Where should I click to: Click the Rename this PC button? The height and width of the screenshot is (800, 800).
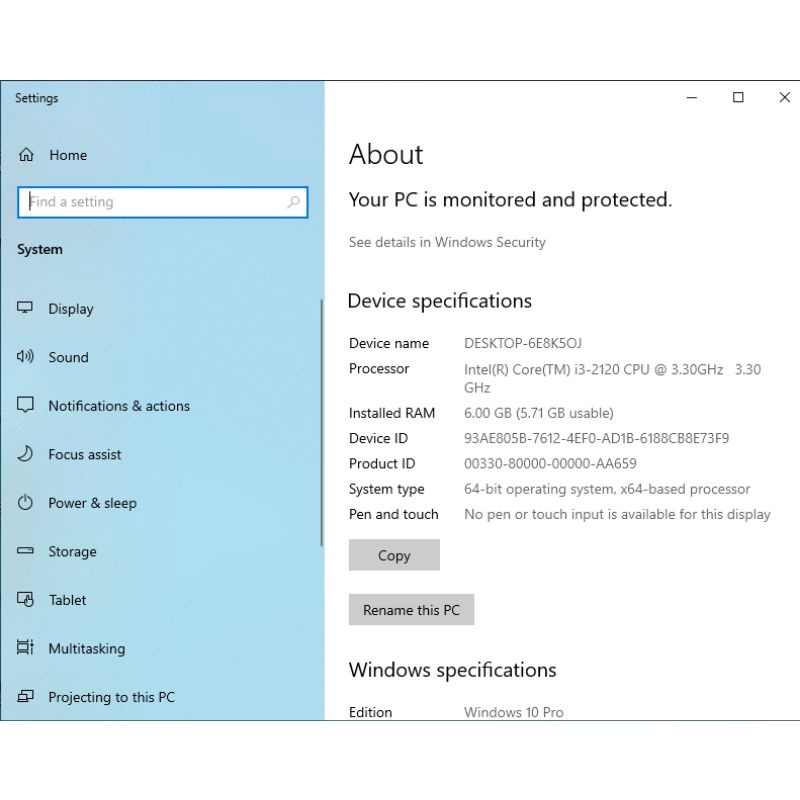(411, 610)
